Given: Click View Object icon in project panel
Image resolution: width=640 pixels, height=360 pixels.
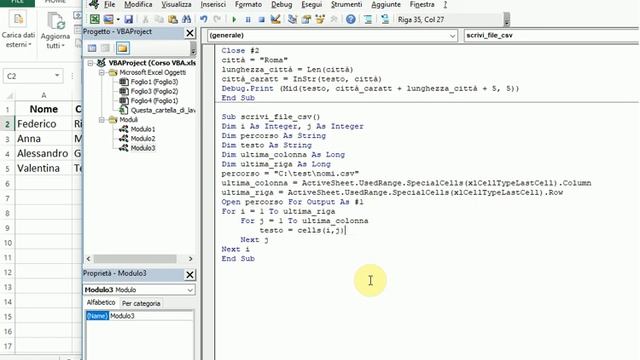Looking at the screenshot, I should [106, 49].
